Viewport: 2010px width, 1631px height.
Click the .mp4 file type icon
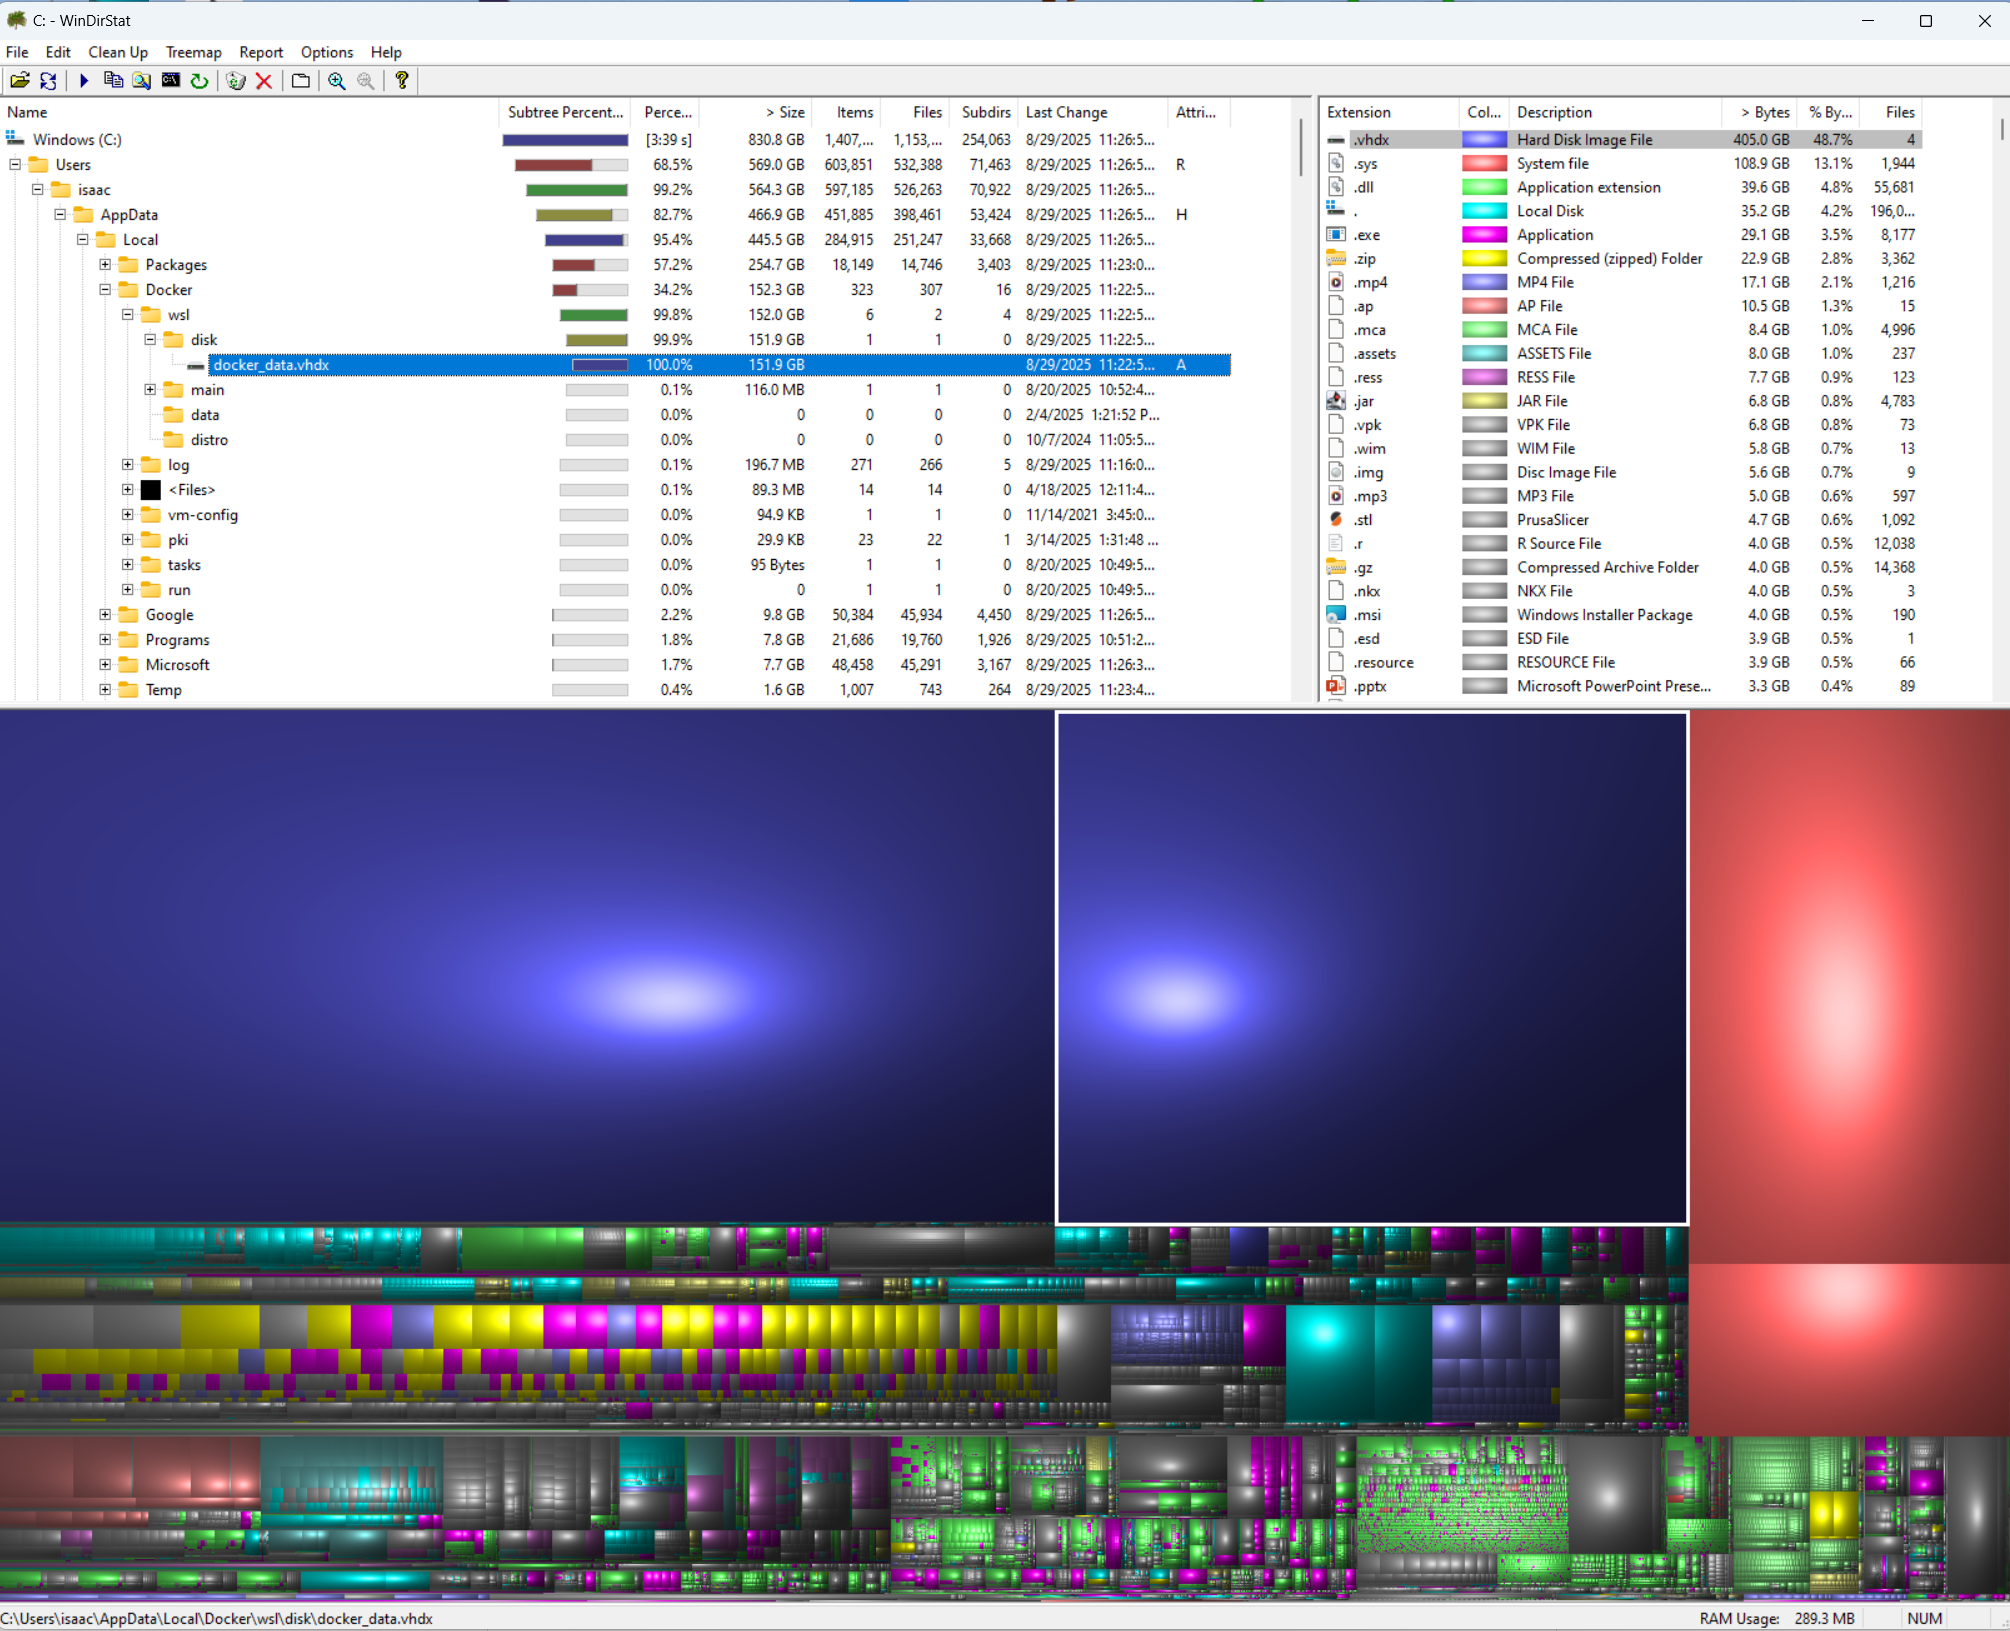pos(1336,282)
